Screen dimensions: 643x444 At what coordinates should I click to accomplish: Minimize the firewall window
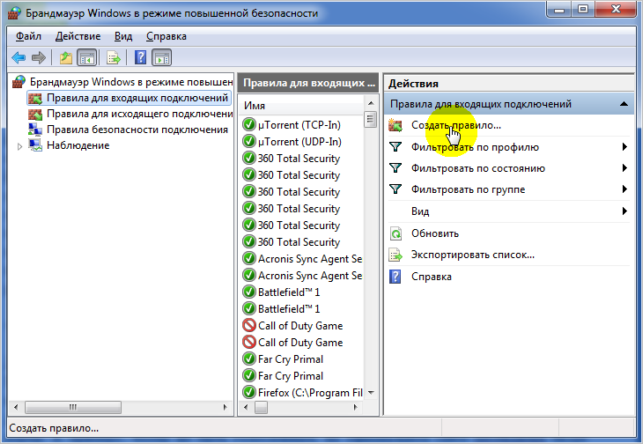559,9
